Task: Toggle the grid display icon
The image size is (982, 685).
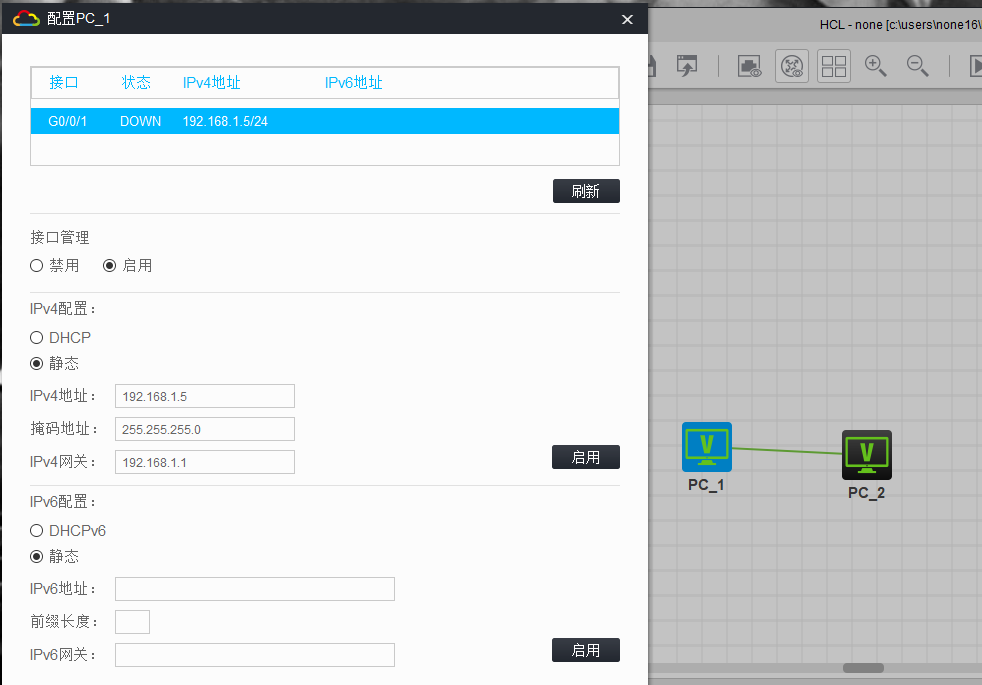Action: (x=834, y=66)
